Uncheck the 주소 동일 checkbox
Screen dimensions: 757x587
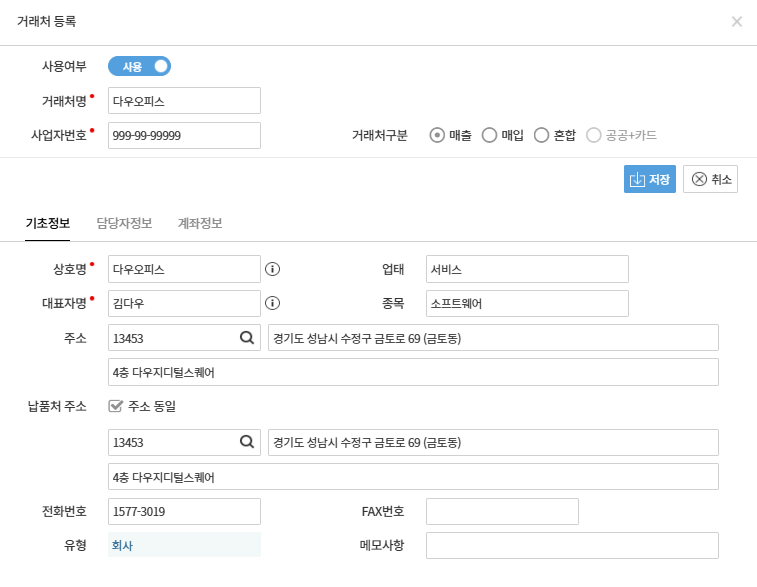coord(116,406)
